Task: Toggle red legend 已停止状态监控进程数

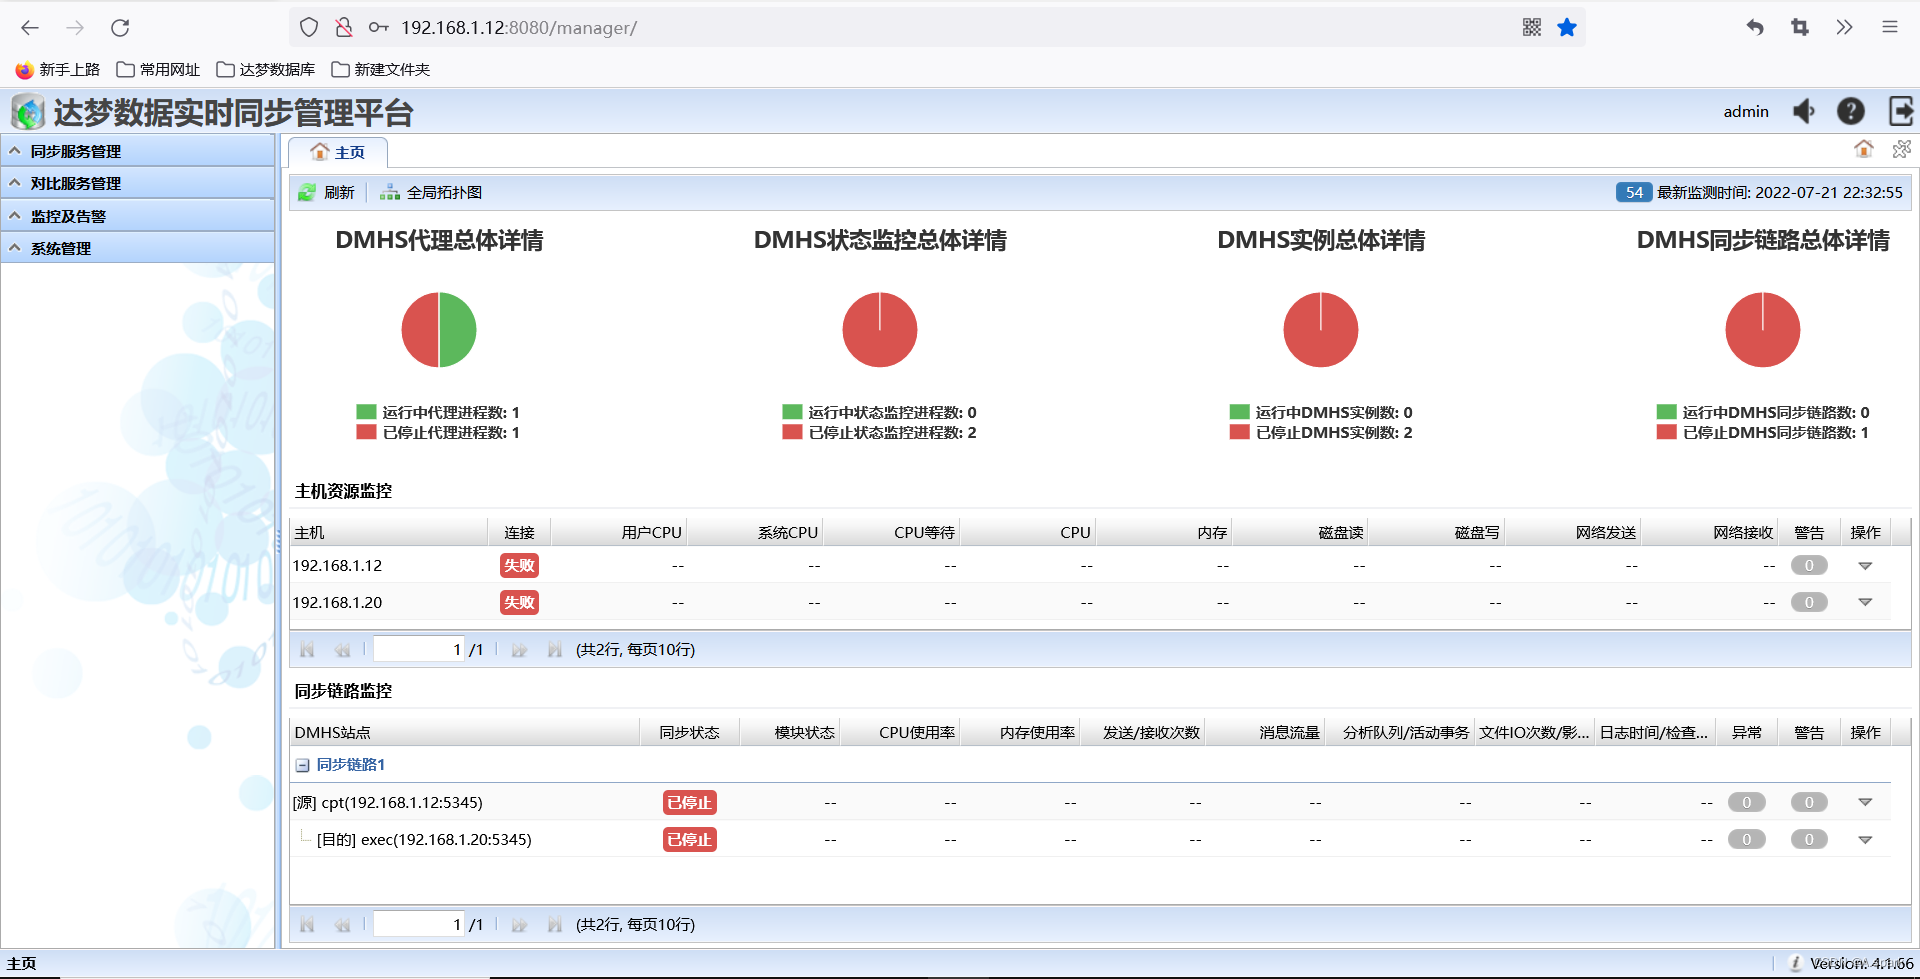Action: (880, 432)
